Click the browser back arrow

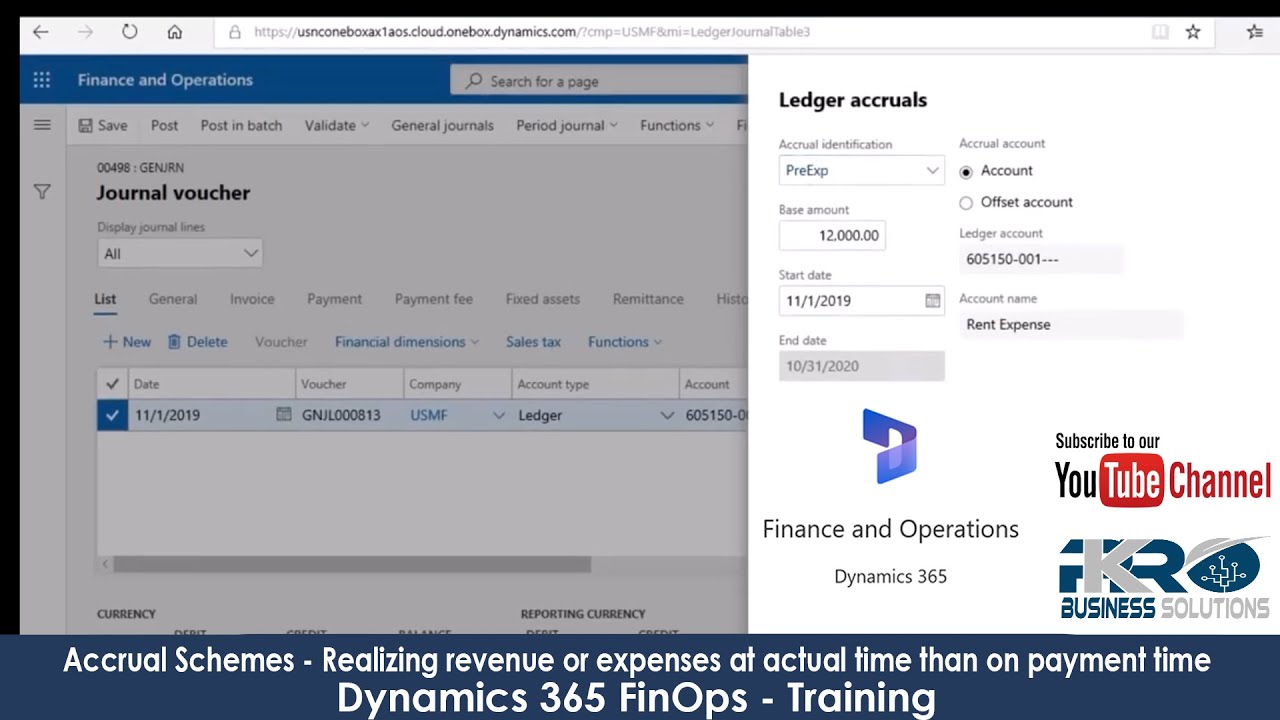coord(41,32)
